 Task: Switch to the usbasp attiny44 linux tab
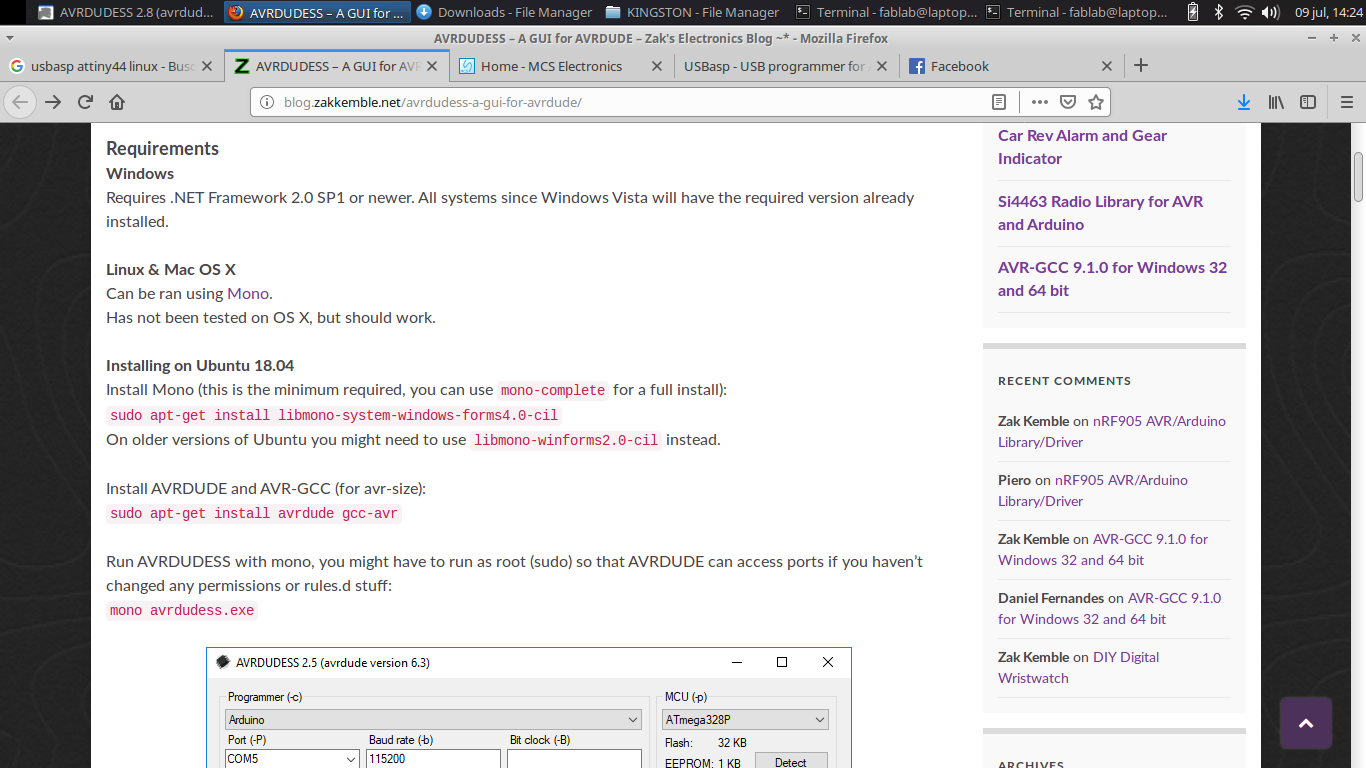point(111,66)
